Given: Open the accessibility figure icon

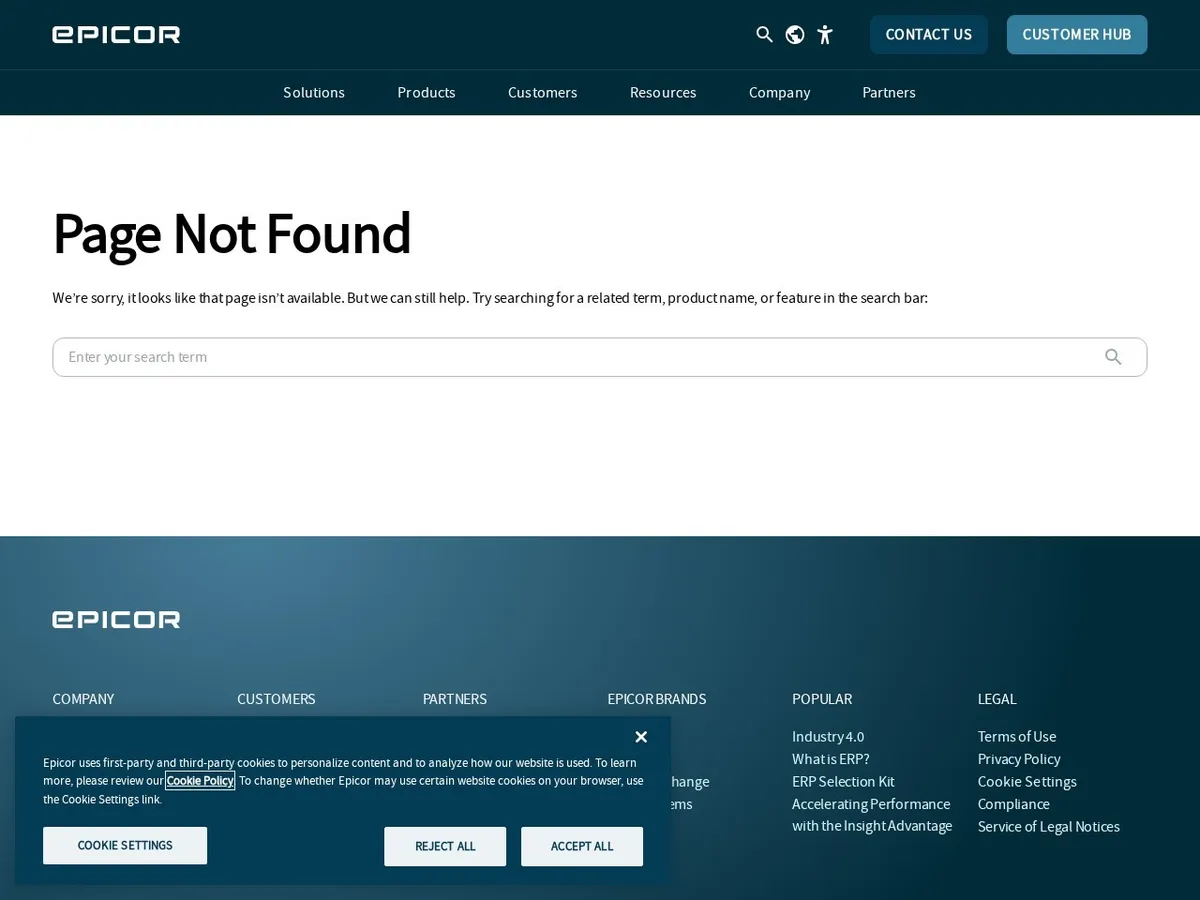Looking at the screenshot, I should tap(825, 35).
